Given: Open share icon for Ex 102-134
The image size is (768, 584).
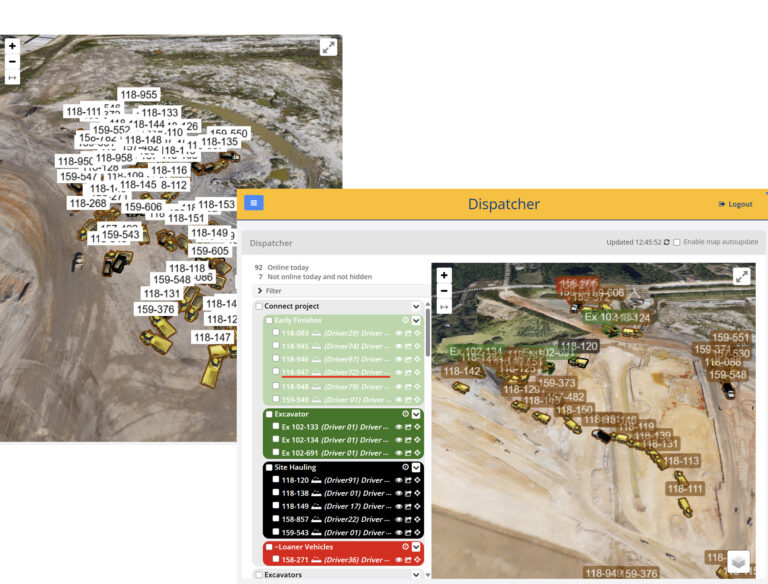Looking at the screenshot, I should click(x=408, y=440).
